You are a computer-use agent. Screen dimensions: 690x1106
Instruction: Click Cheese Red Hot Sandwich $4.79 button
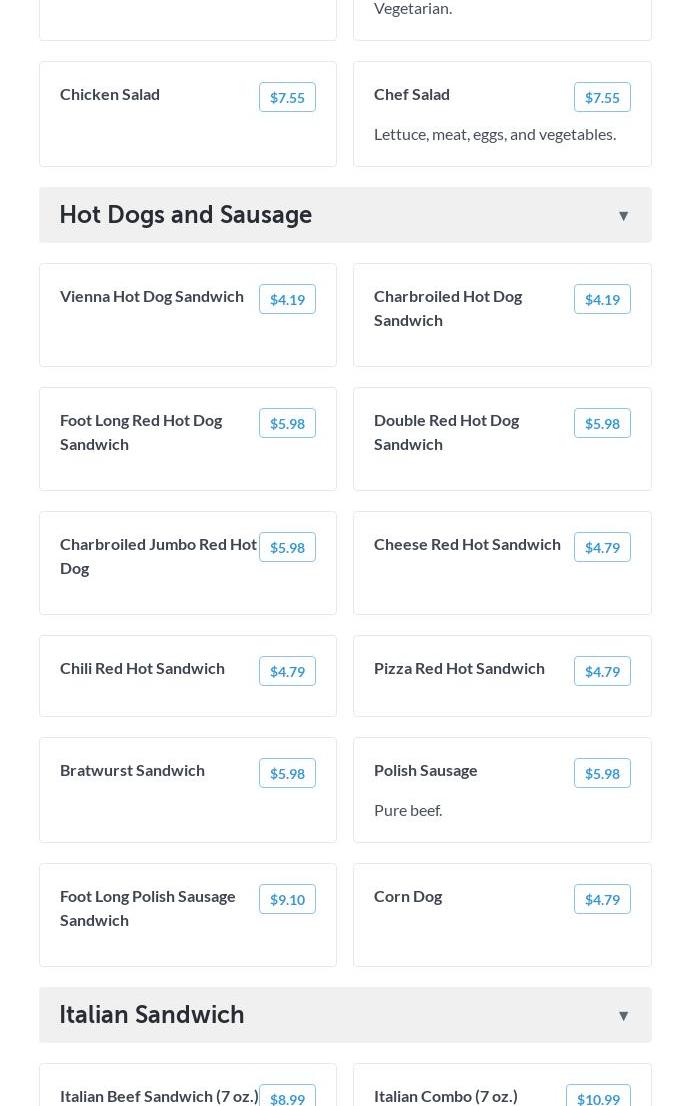602,547
